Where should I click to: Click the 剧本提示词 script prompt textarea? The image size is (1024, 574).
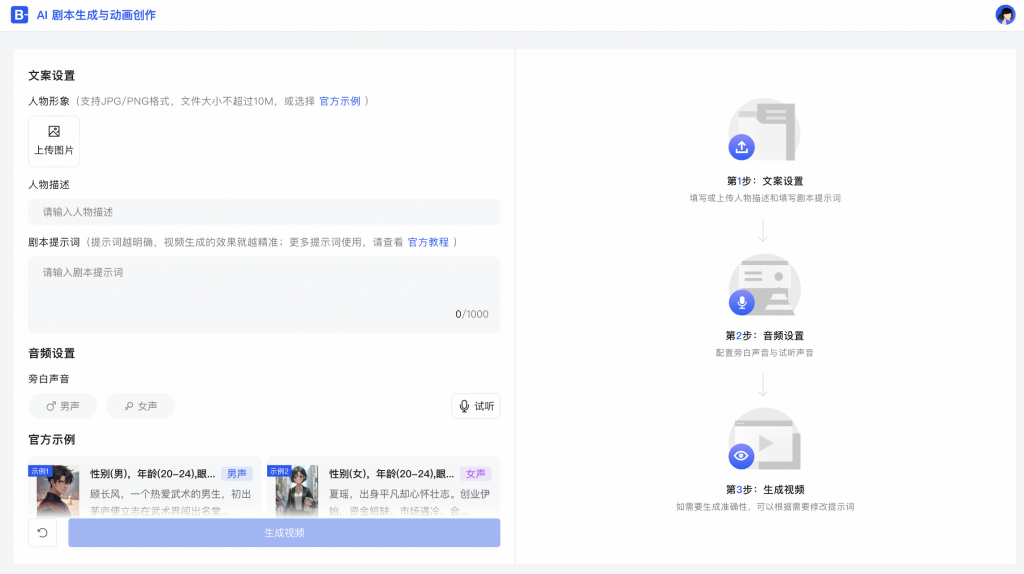coord(264,295)
